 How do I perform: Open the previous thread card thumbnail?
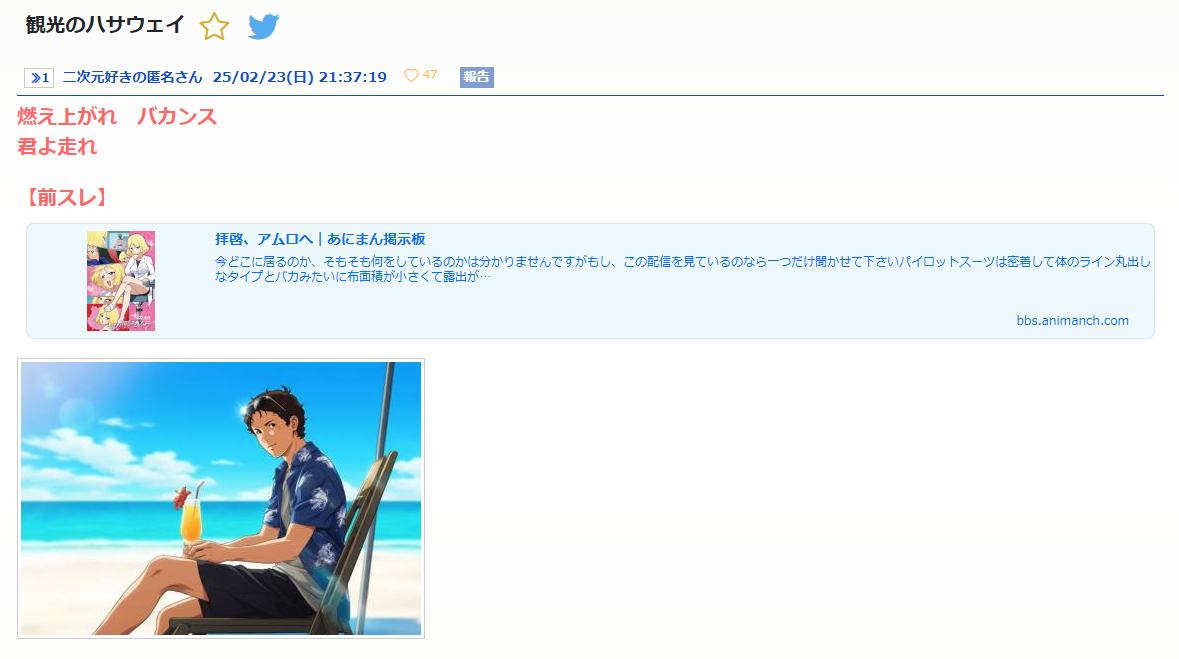point(121,281)
